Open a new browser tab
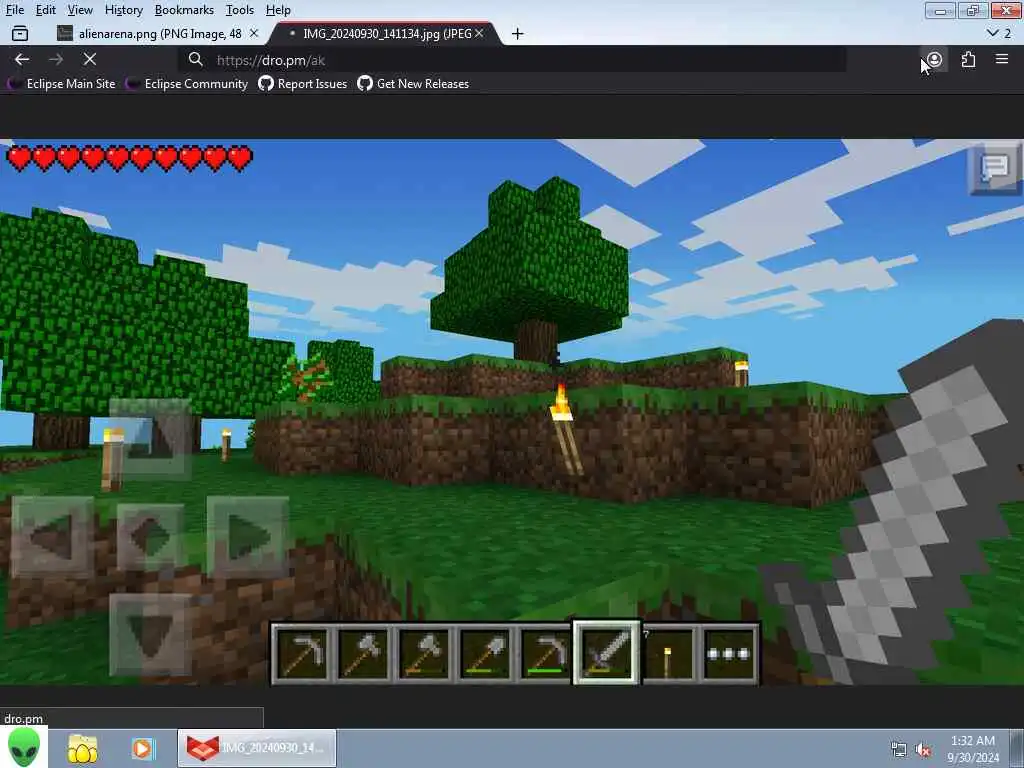The image size is (1024, 768). [517, 34]
